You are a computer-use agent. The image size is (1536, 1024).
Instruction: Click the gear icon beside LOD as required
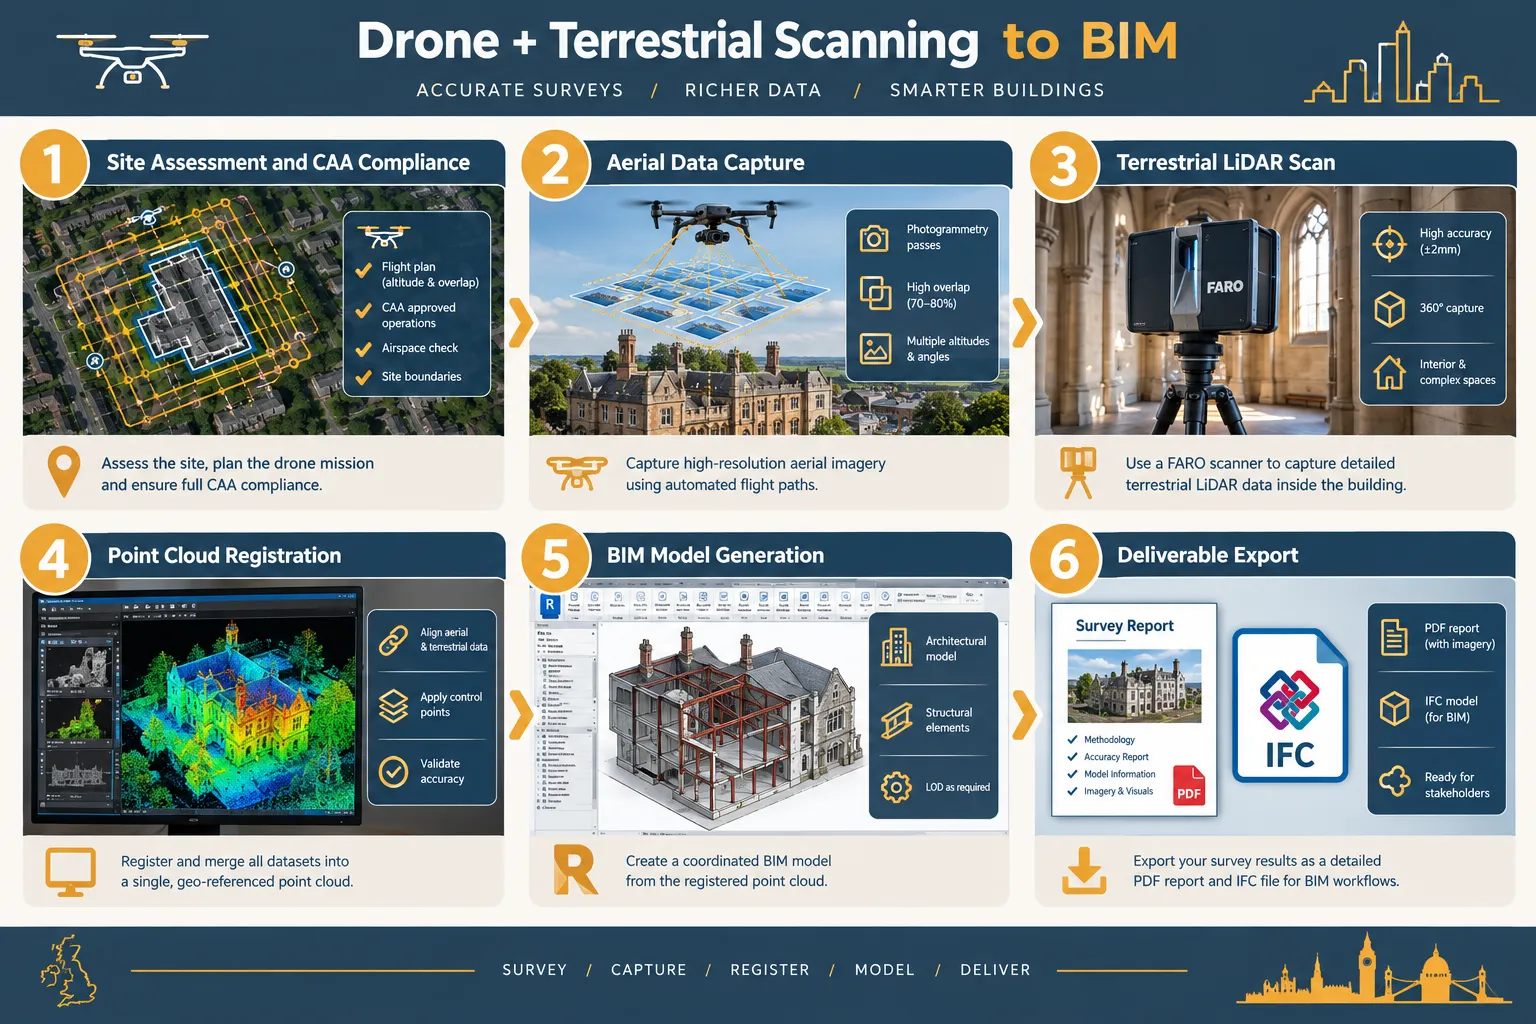(896, 787)
